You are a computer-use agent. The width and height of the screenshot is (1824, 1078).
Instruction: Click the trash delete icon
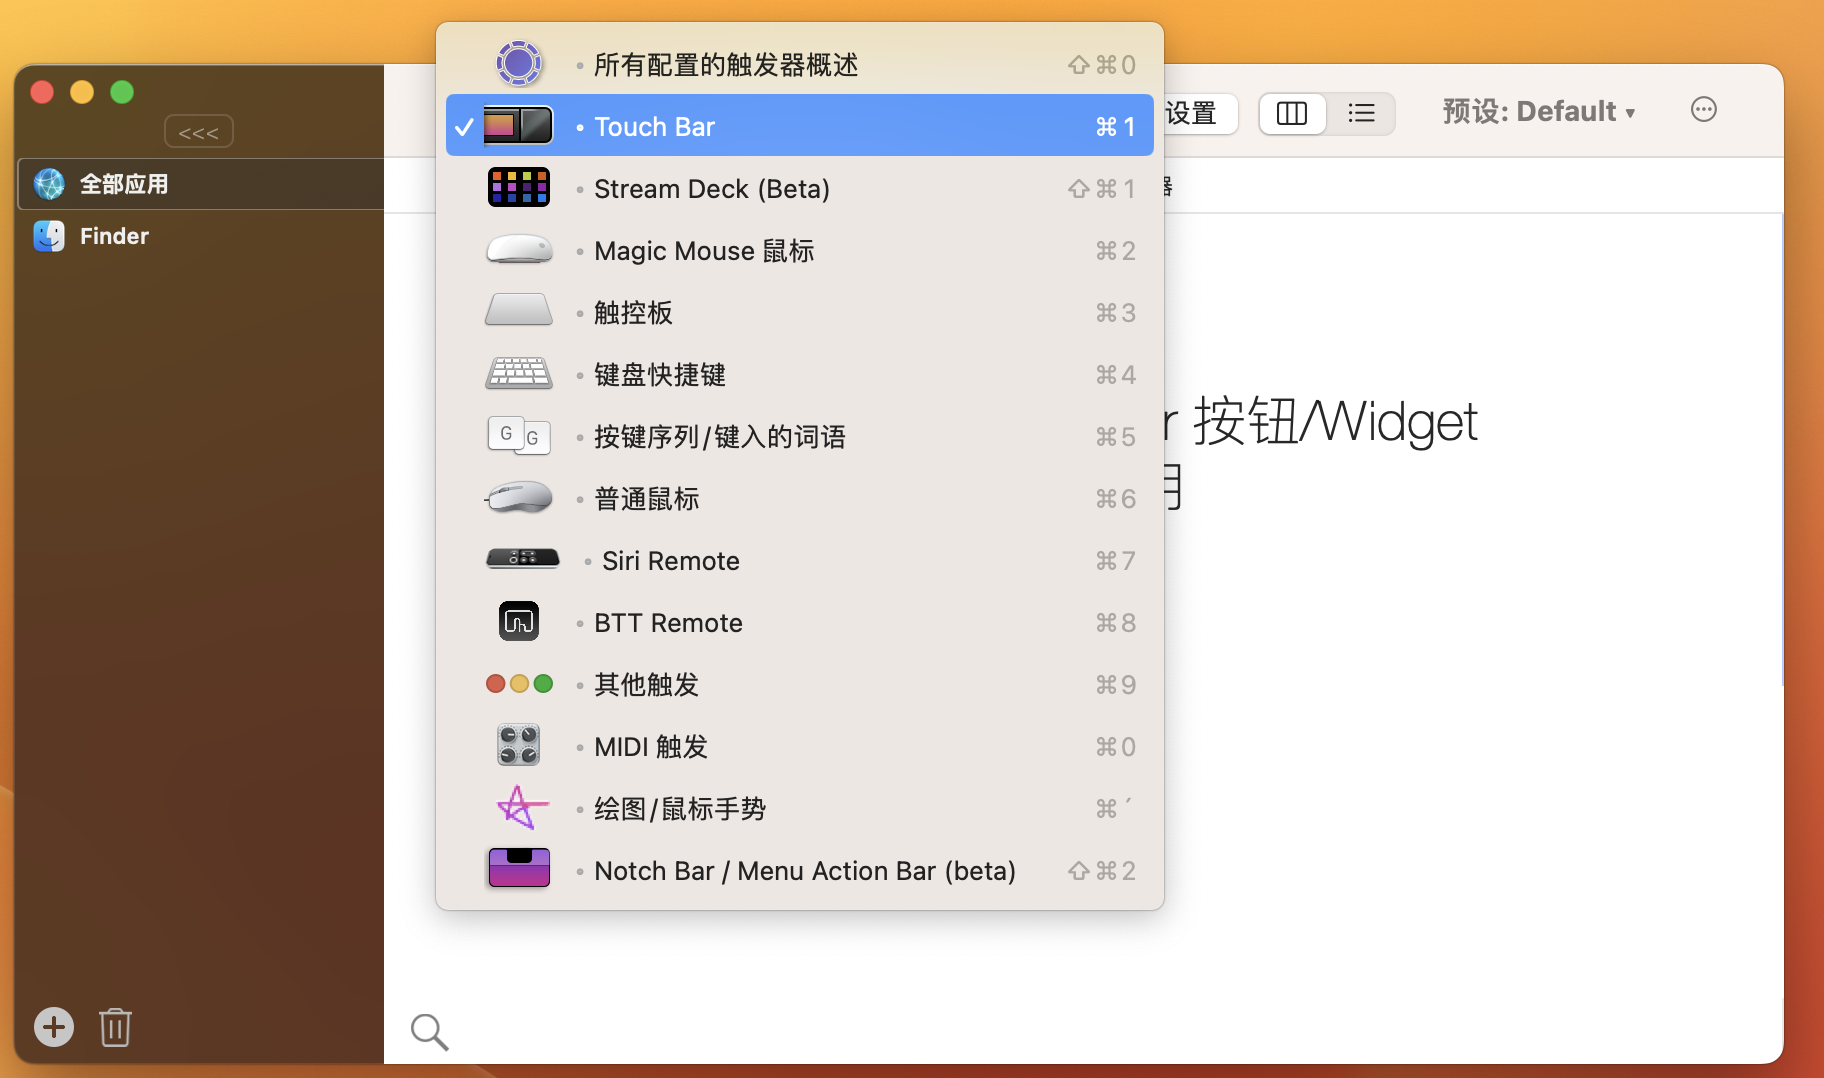(115, 1027)
